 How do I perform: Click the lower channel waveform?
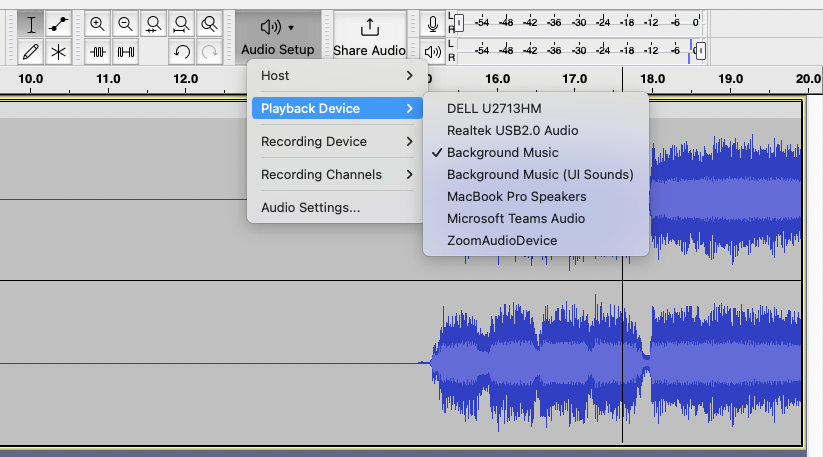(x=400, y=363)
